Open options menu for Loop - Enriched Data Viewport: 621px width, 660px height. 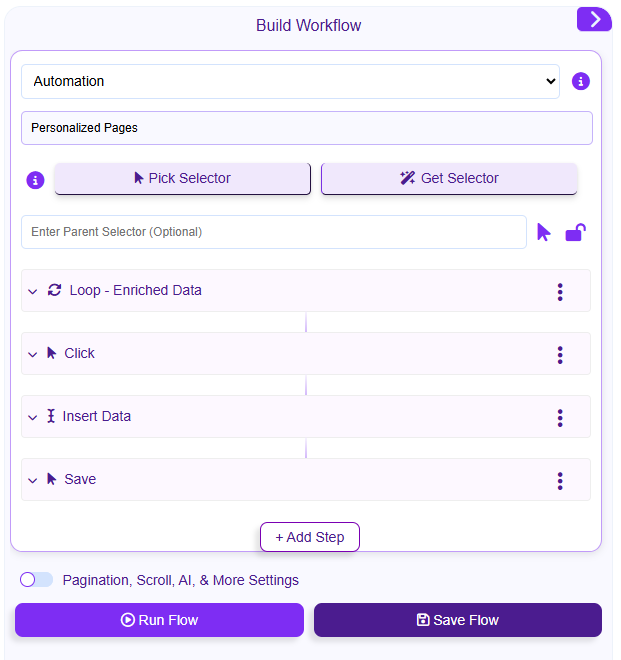pyautogui.click(x=560, y=291)
